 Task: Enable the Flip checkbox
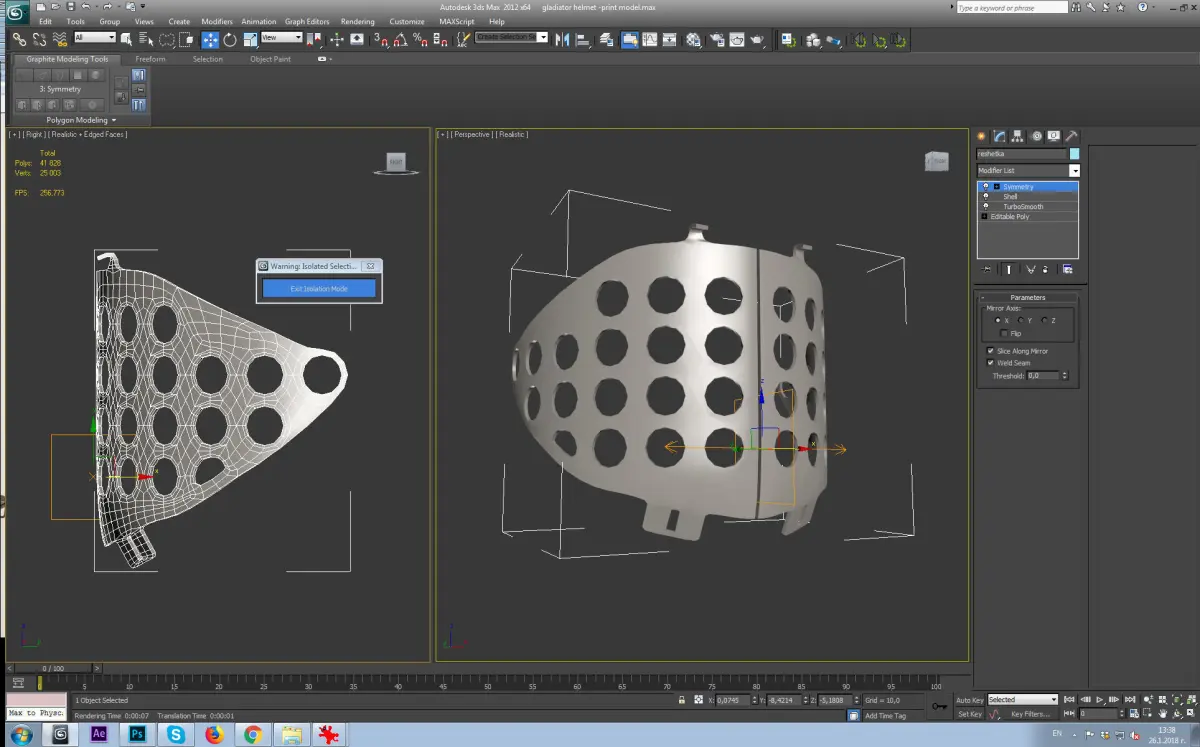[1004, 333]
